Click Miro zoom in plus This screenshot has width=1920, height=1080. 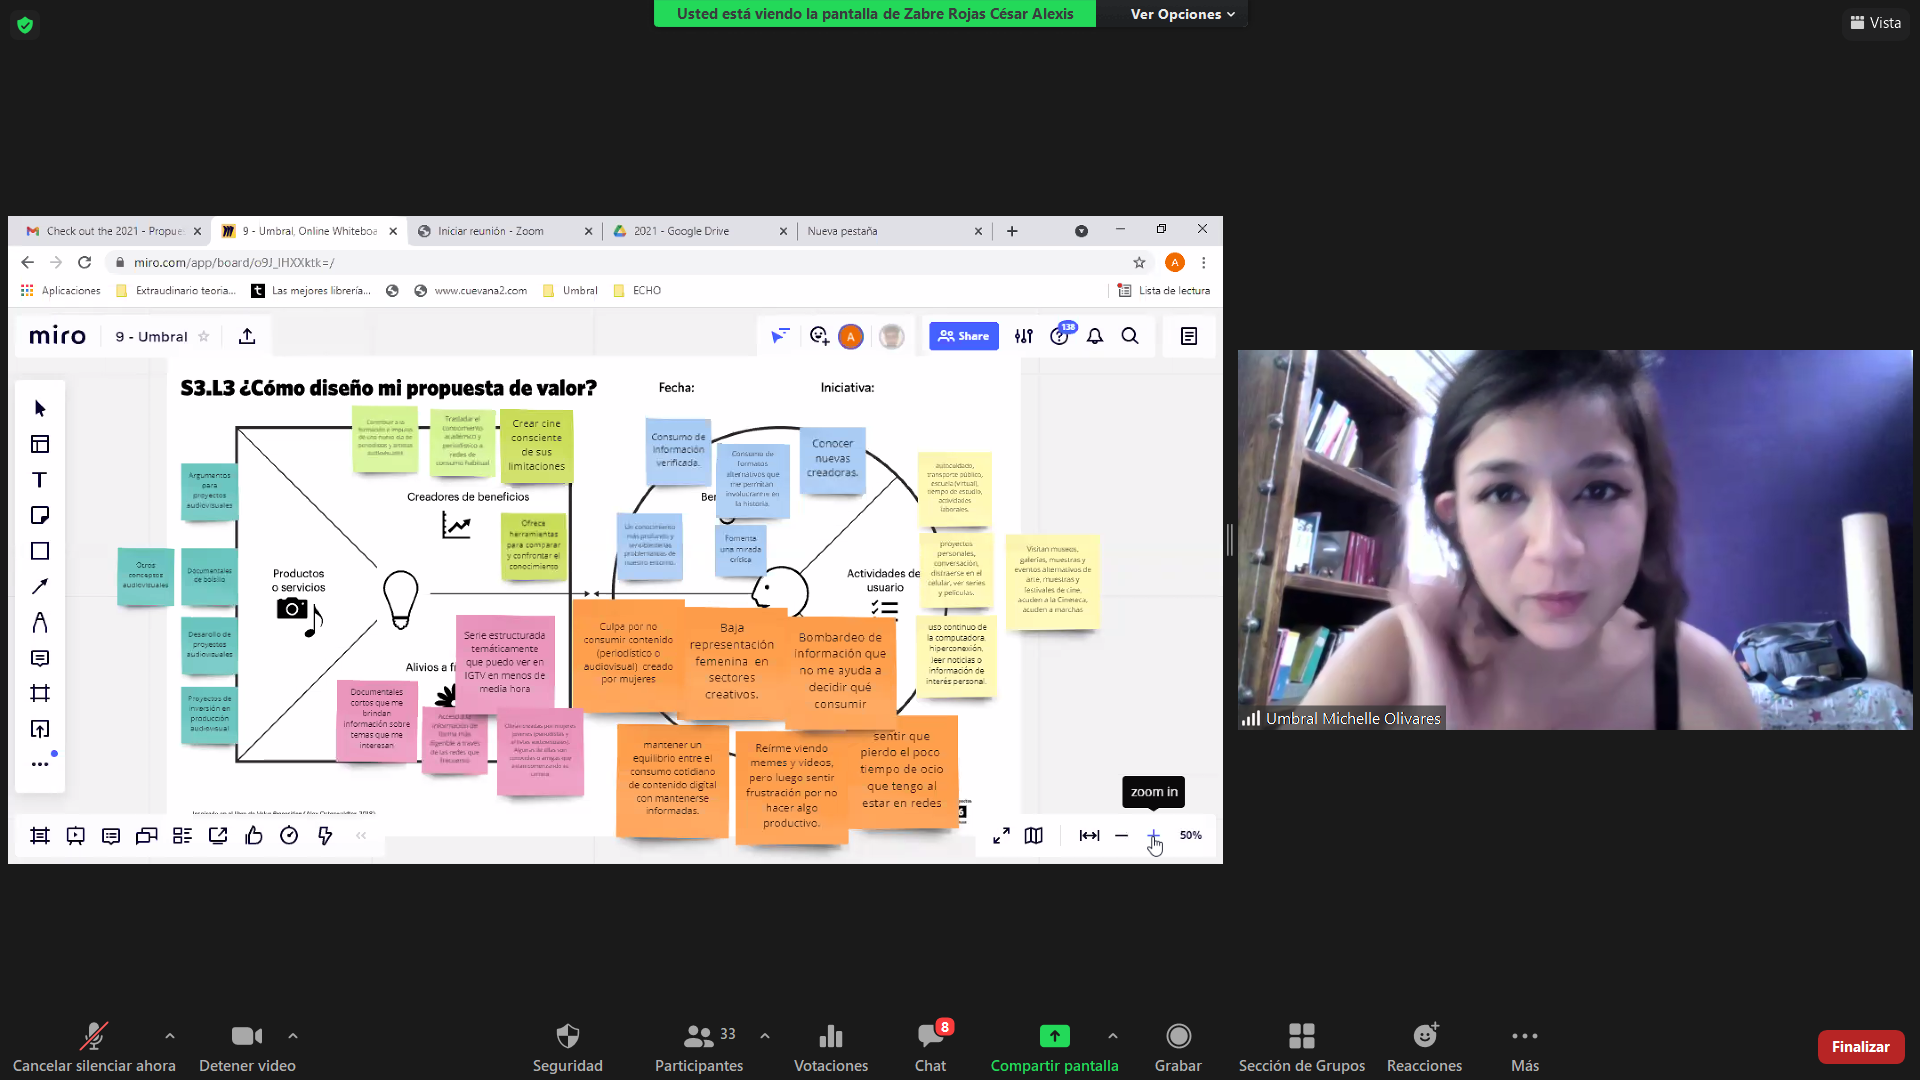(x=1154, y=836)
